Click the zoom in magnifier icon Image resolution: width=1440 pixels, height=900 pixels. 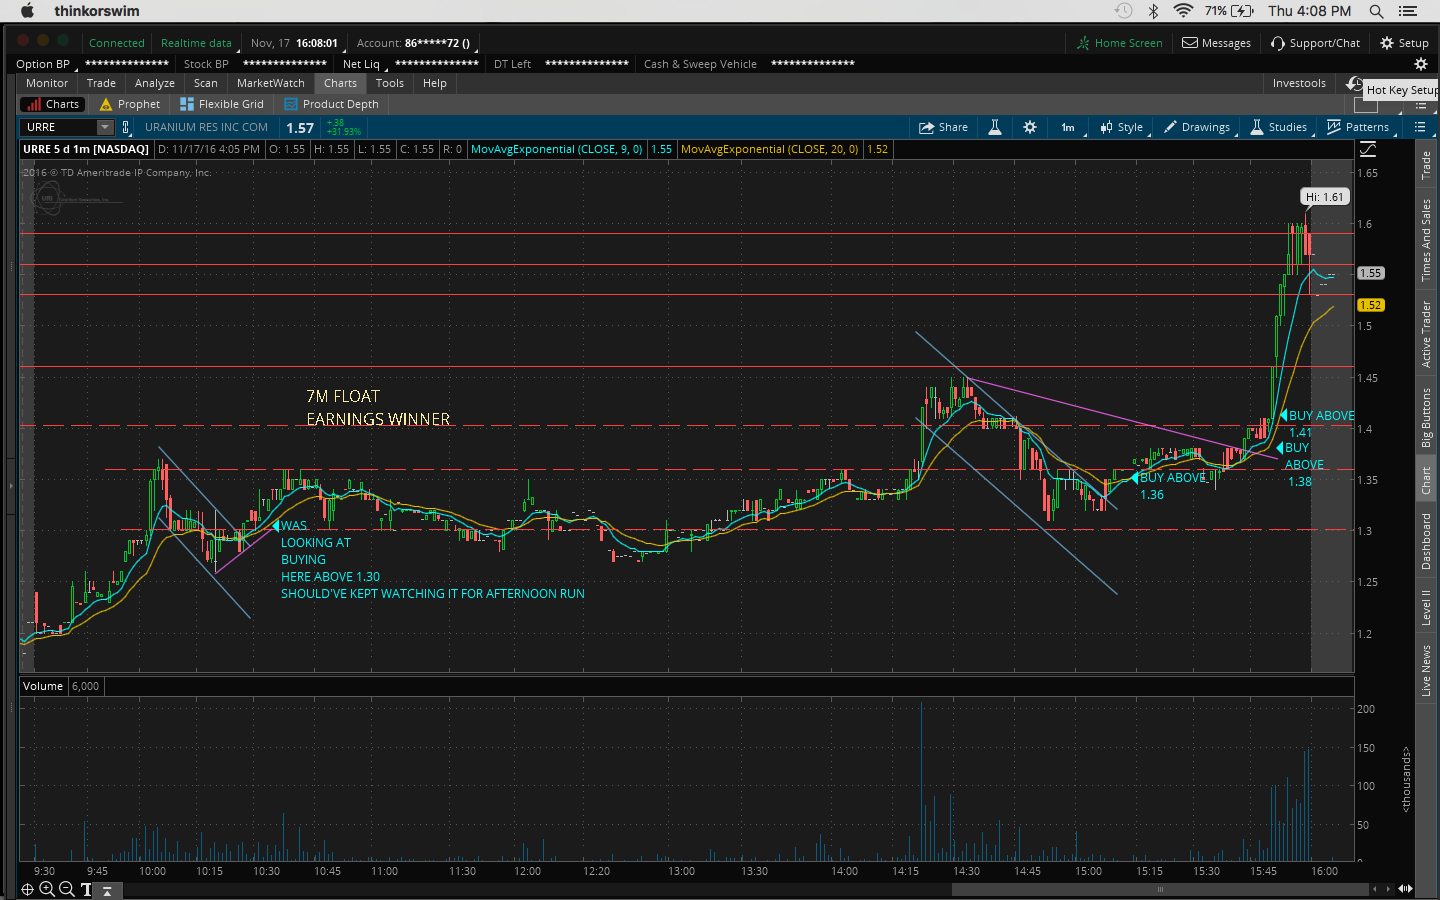pos(47,889)
